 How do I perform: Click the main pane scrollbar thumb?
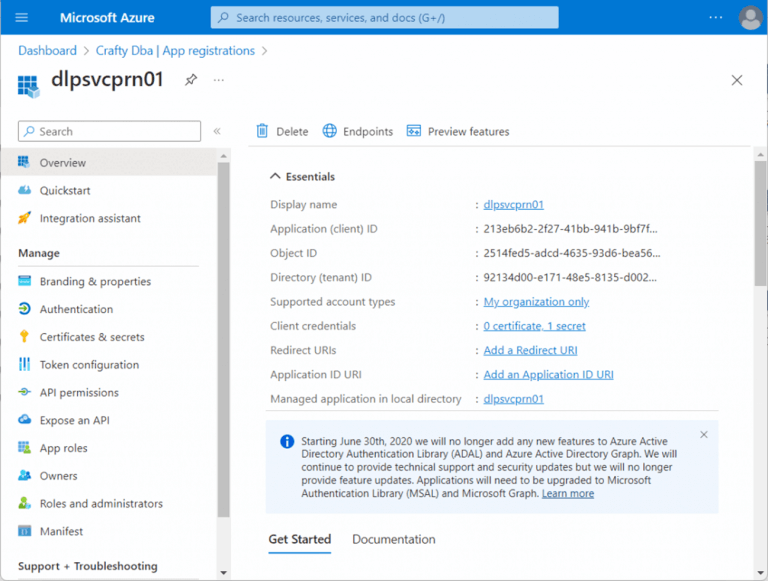pyautogui.click(x=760, y=223)
